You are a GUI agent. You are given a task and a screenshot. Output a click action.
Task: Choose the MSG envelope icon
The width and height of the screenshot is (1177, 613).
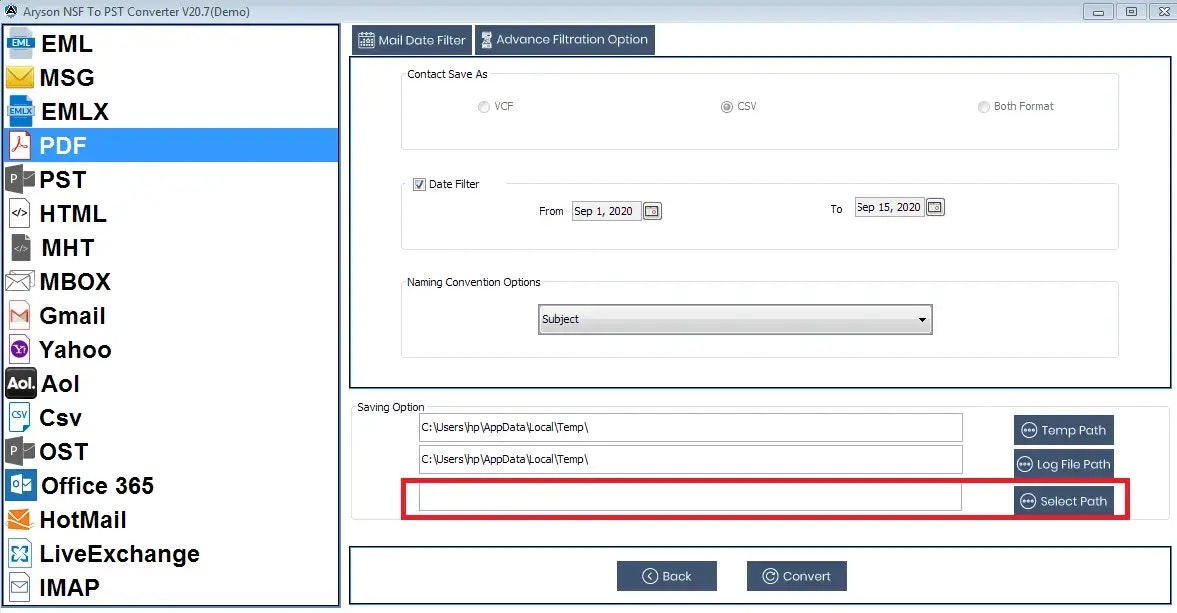(20, 77)
